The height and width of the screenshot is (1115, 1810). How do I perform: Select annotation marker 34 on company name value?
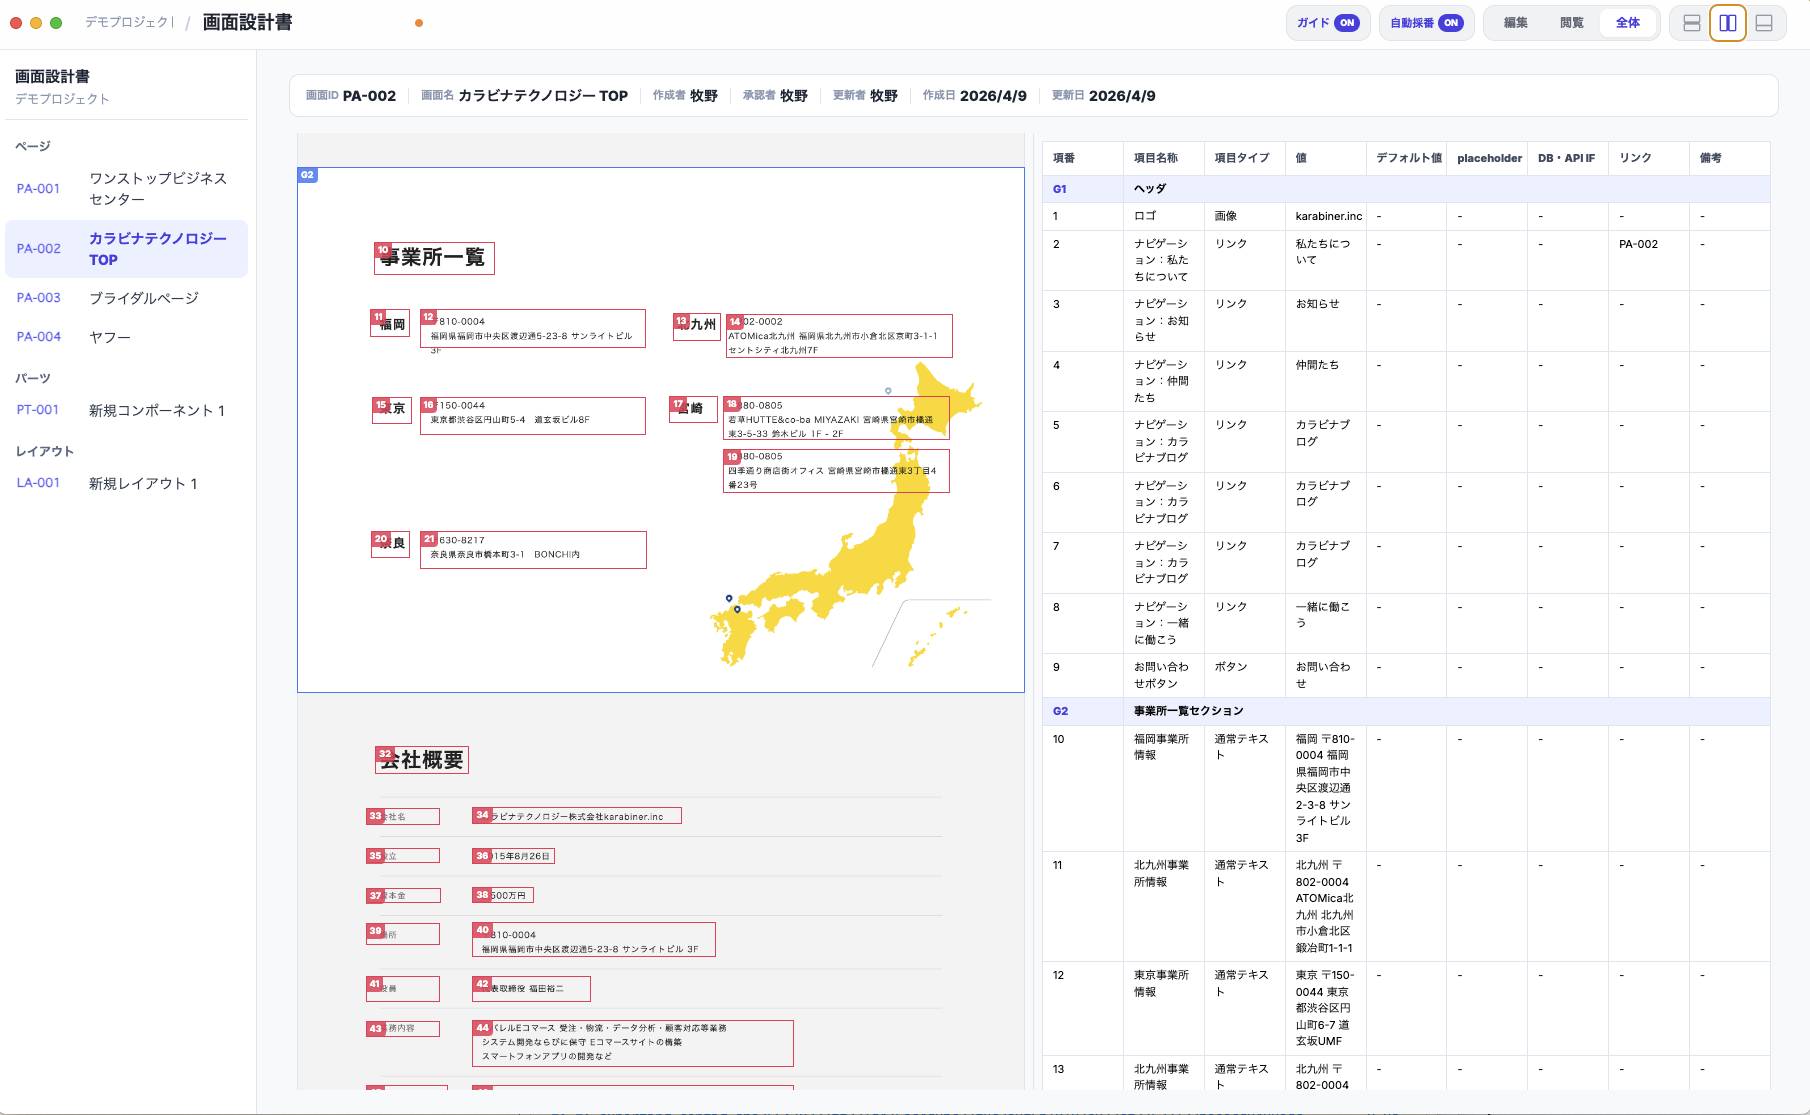click(x=482, y=815)
